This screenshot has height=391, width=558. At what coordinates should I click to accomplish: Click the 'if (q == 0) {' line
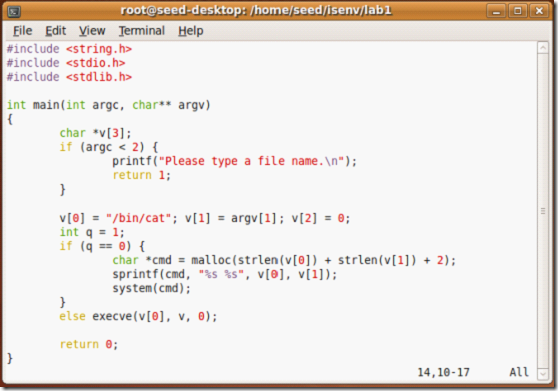click(x=102, y=246)
